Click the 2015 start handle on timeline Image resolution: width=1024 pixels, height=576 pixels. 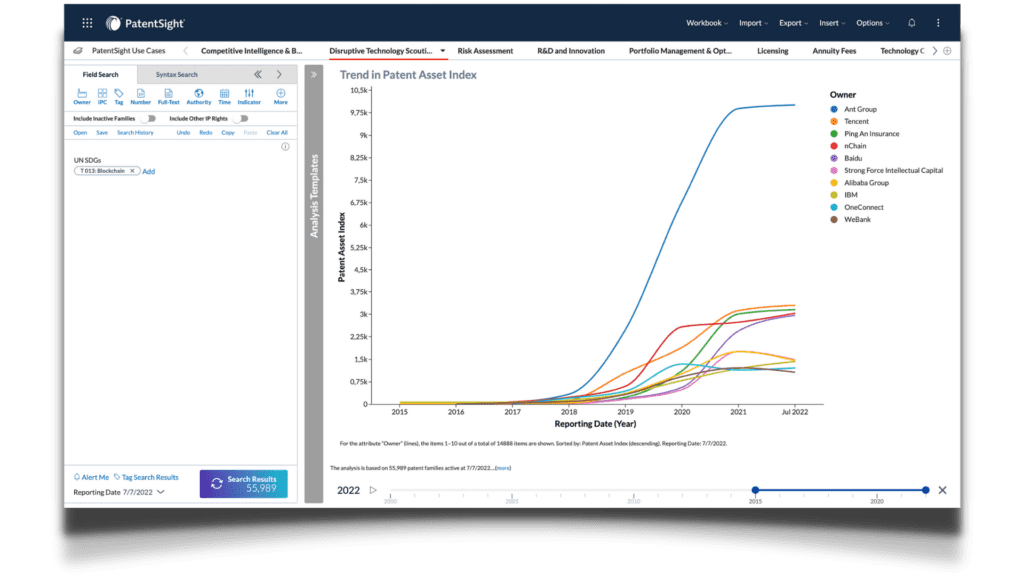755,490
